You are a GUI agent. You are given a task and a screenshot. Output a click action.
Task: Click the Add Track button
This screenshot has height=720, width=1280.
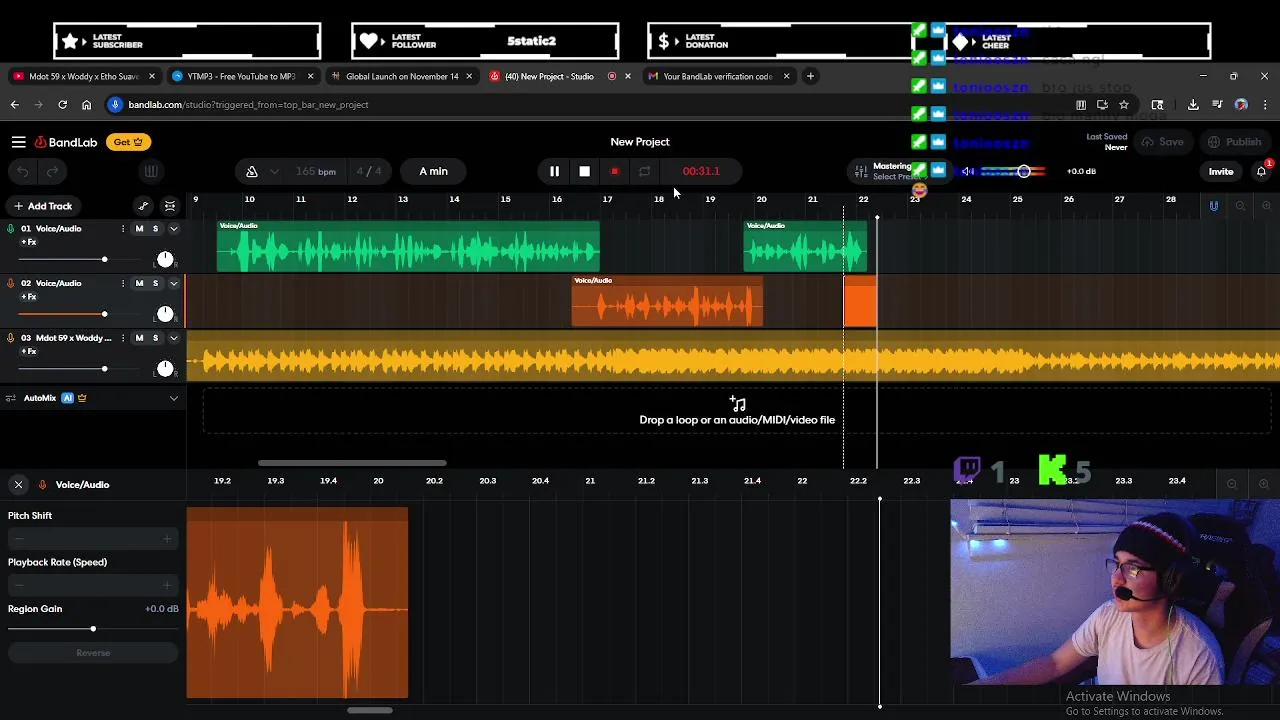(x=43, y=206)
